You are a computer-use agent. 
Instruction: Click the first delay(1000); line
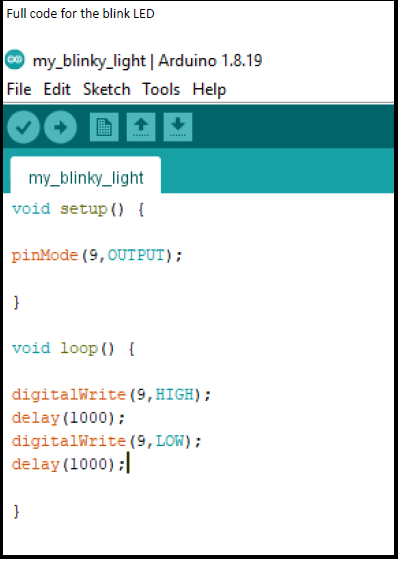(x=68, y=418)
